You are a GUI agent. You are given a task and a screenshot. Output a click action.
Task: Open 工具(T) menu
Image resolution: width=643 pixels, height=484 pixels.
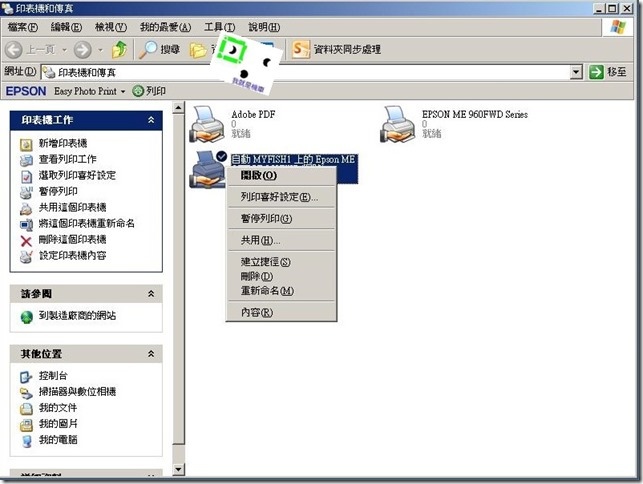(x=220, y=27)
